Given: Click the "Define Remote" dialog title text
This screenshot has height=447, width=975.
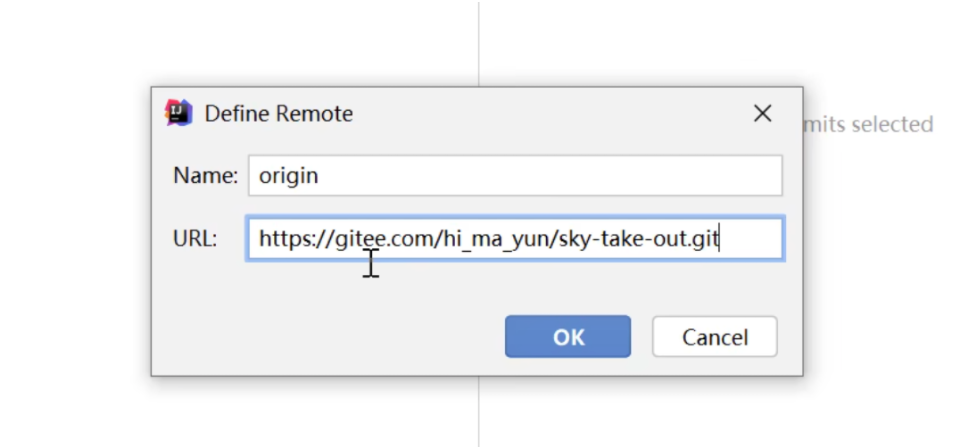Looking at the screenshot, I should point(278,114).
